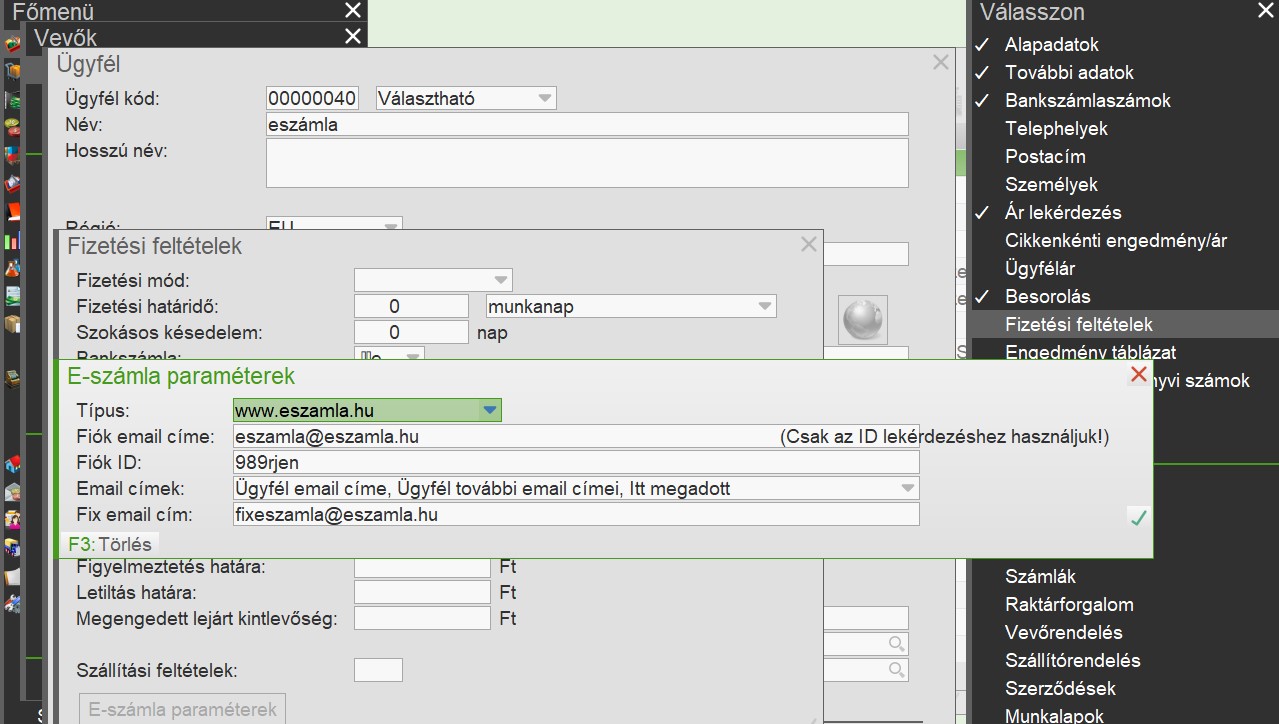Toggle További adatok in Válasszon list
The height and width of the screenshot is (724, 1279).
coord(1069,73)
